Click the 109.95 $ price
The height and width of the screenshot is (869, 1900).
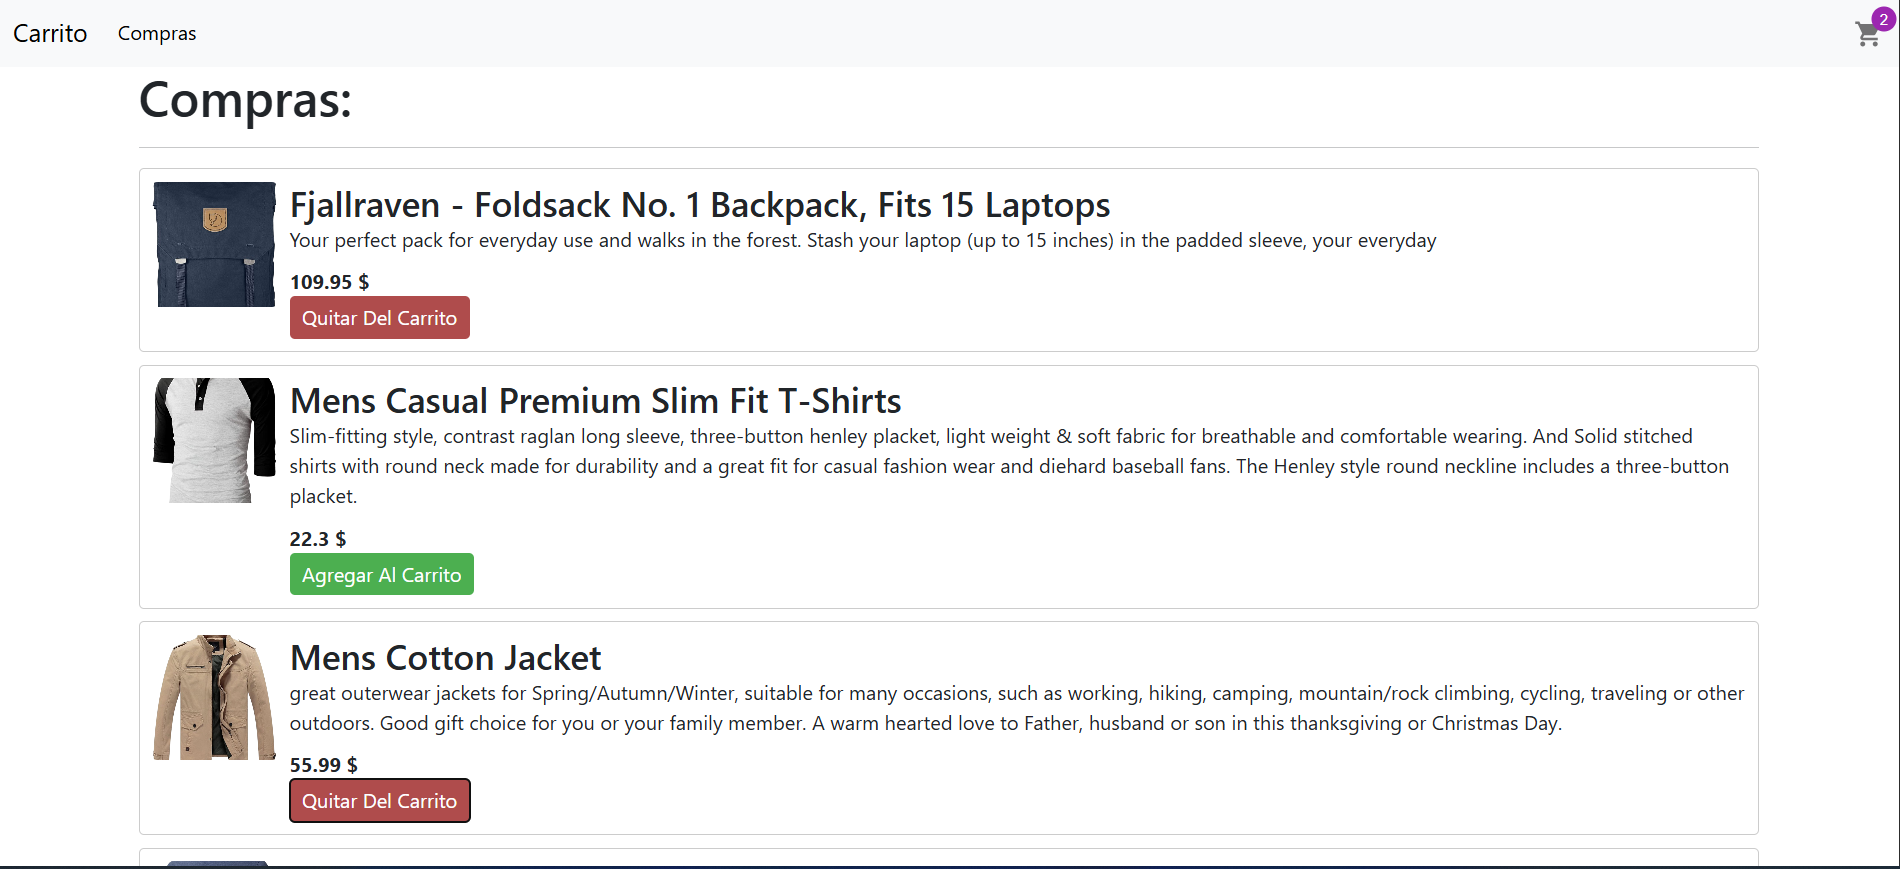[x=329, y=282]
